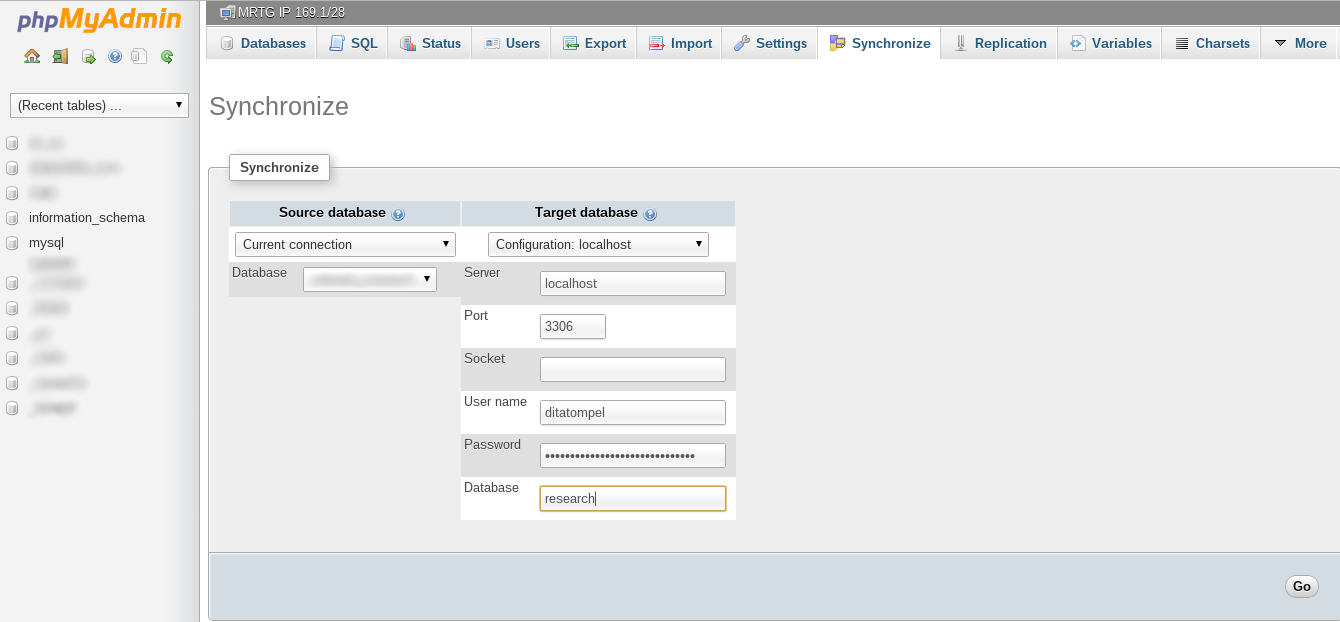
Task: Click the Port field showing 3306
Action: pos(572,326)
